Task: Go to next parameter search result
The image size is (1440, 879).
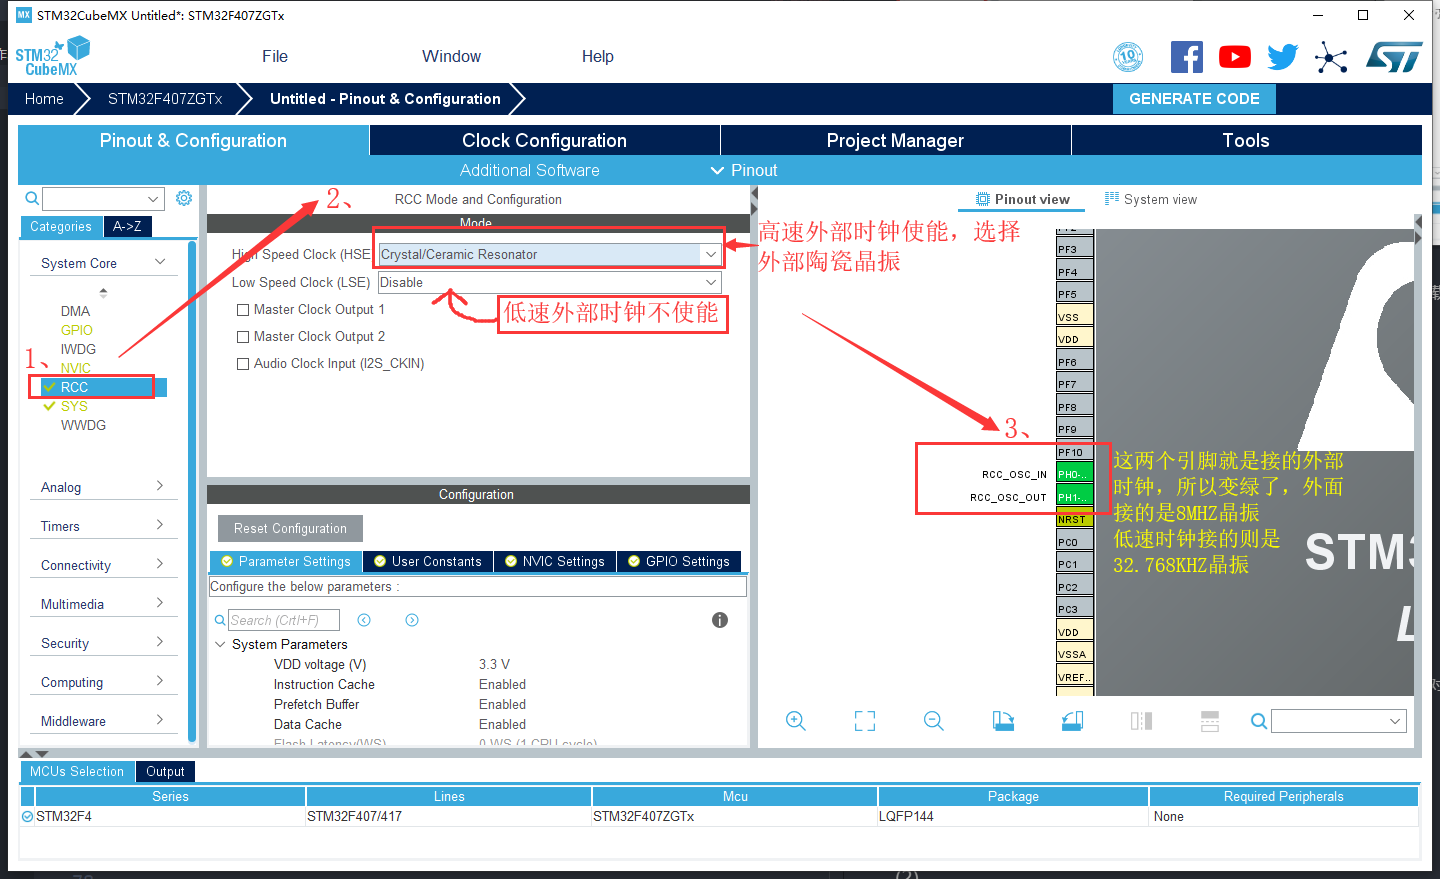Action: click(x=412, y=620)
